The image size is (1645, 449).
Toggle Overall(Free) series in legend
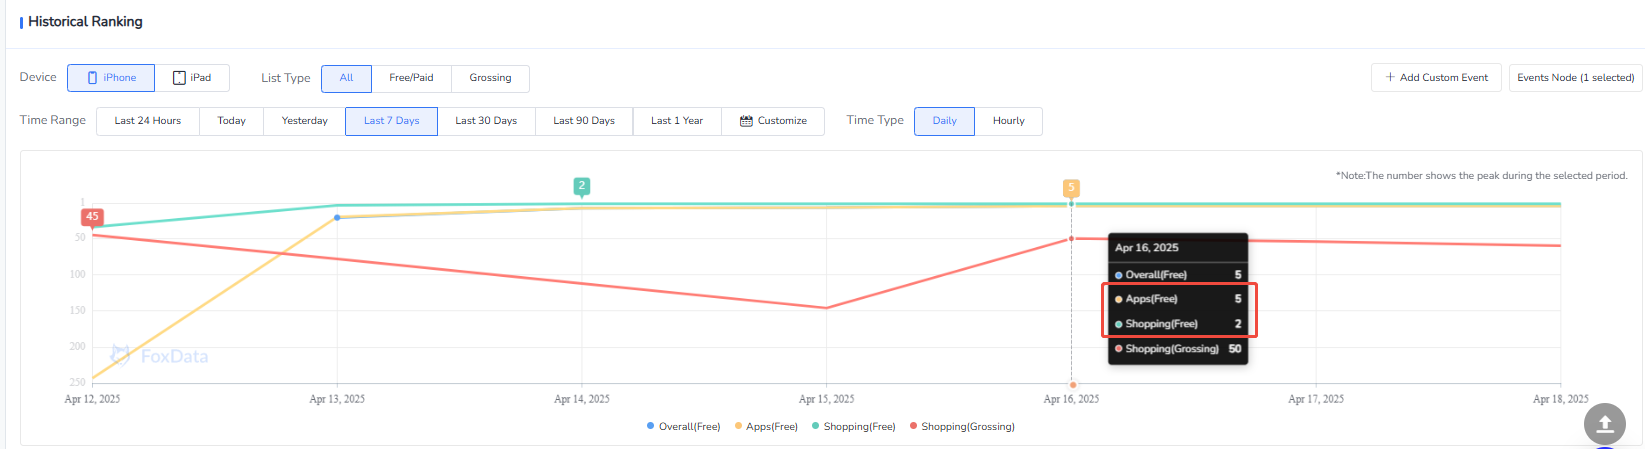point(684,427)
